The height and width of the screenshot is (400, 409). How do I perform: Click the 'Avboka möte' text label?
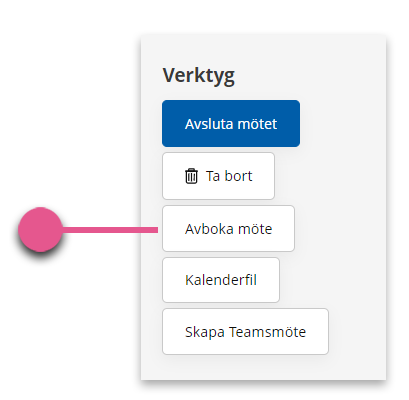coord(228,229)
